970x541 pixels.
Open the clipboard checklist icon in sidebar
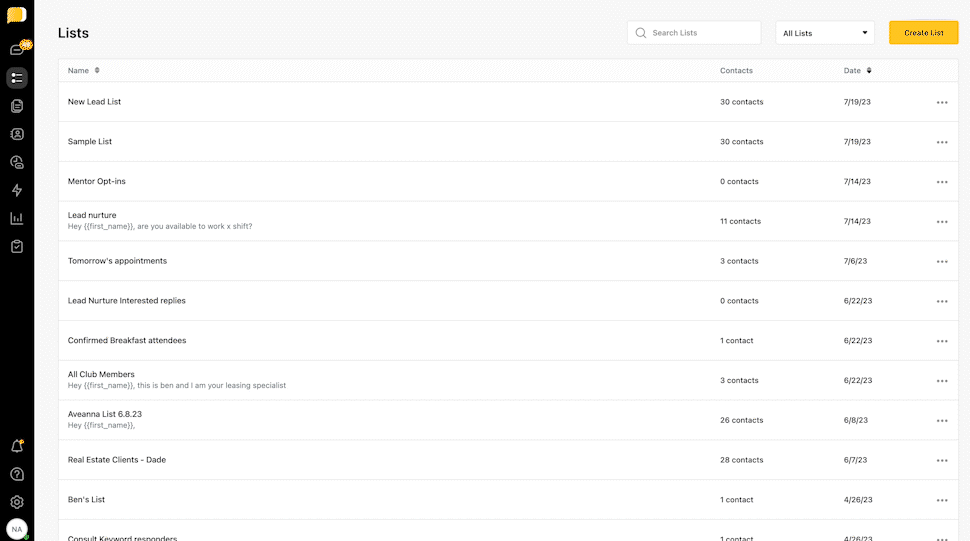coord(17,246)
